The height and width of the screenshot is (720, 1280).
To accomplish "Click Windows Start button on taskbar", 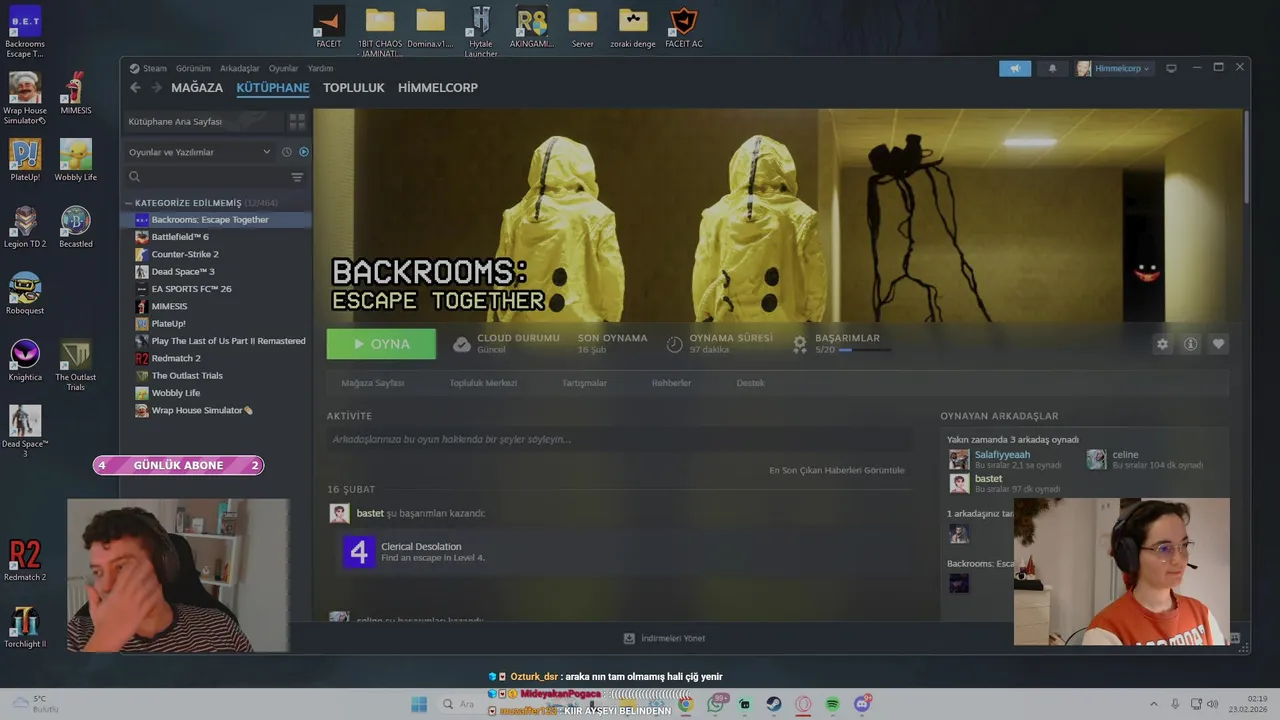I will pyautogui.click(x=419, y=704).
